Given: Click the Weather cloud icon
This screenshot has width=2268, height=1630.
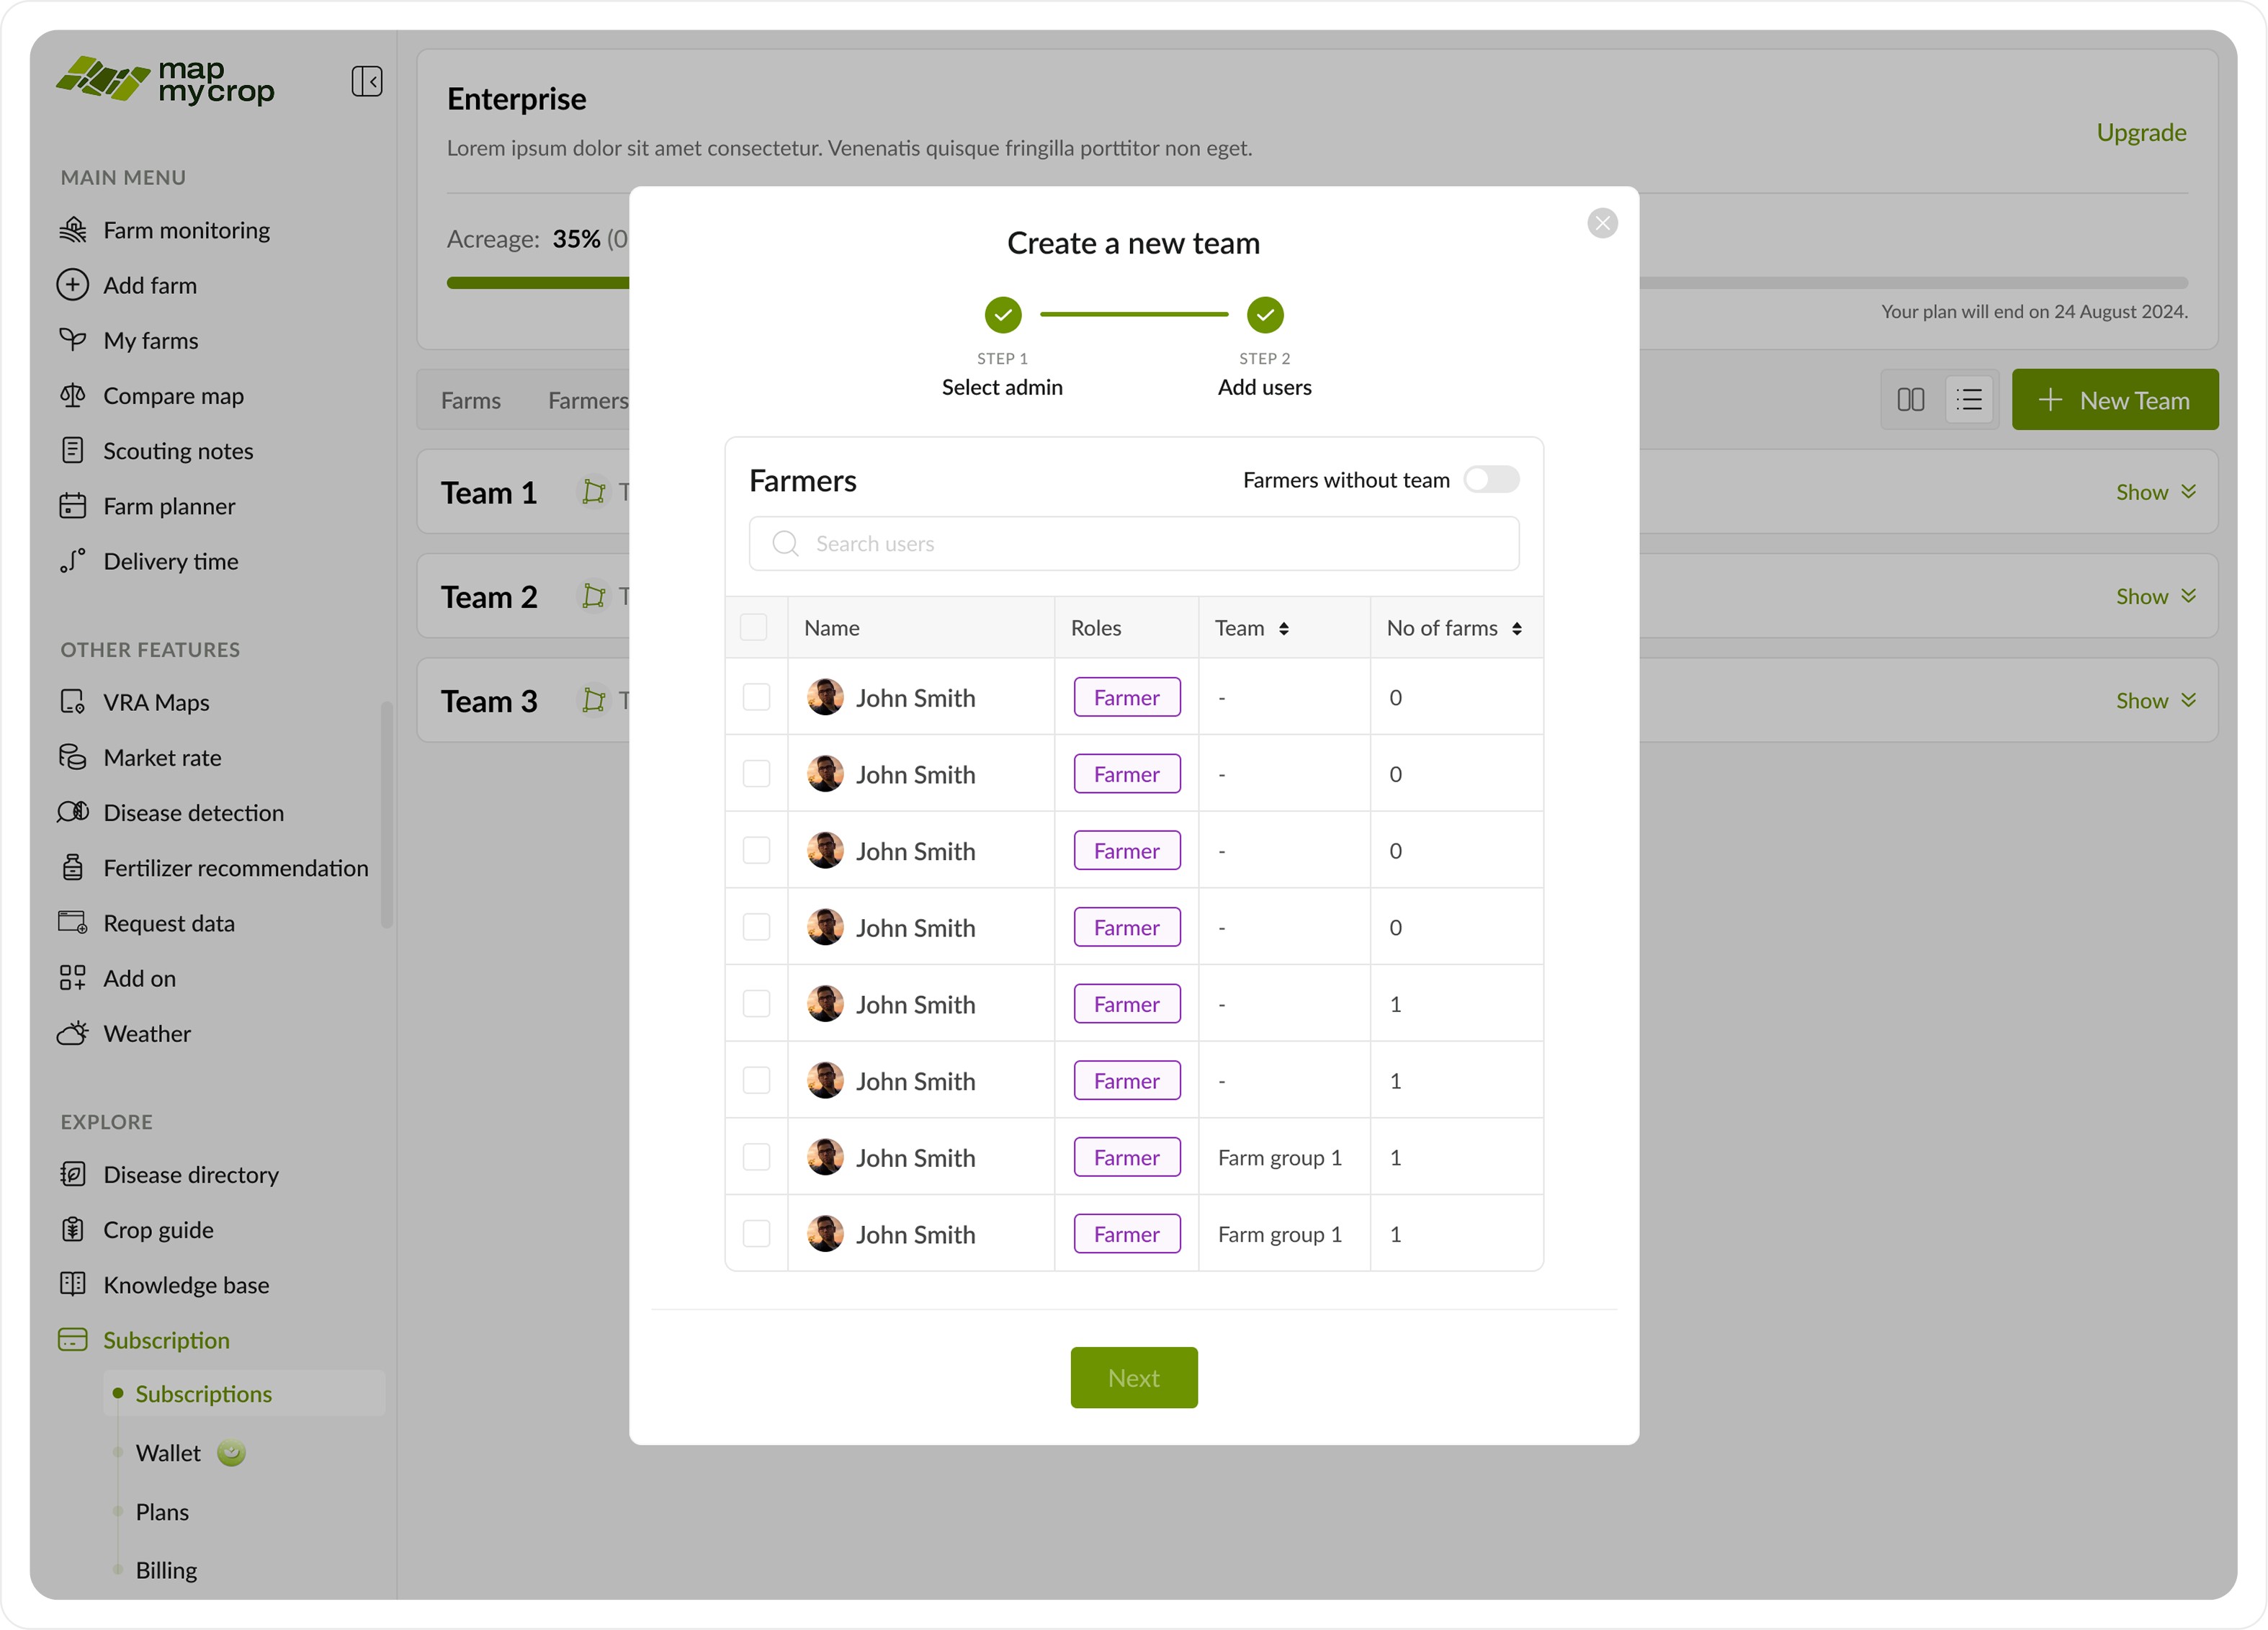Looking at the screenshot, I should (73, 1033).
